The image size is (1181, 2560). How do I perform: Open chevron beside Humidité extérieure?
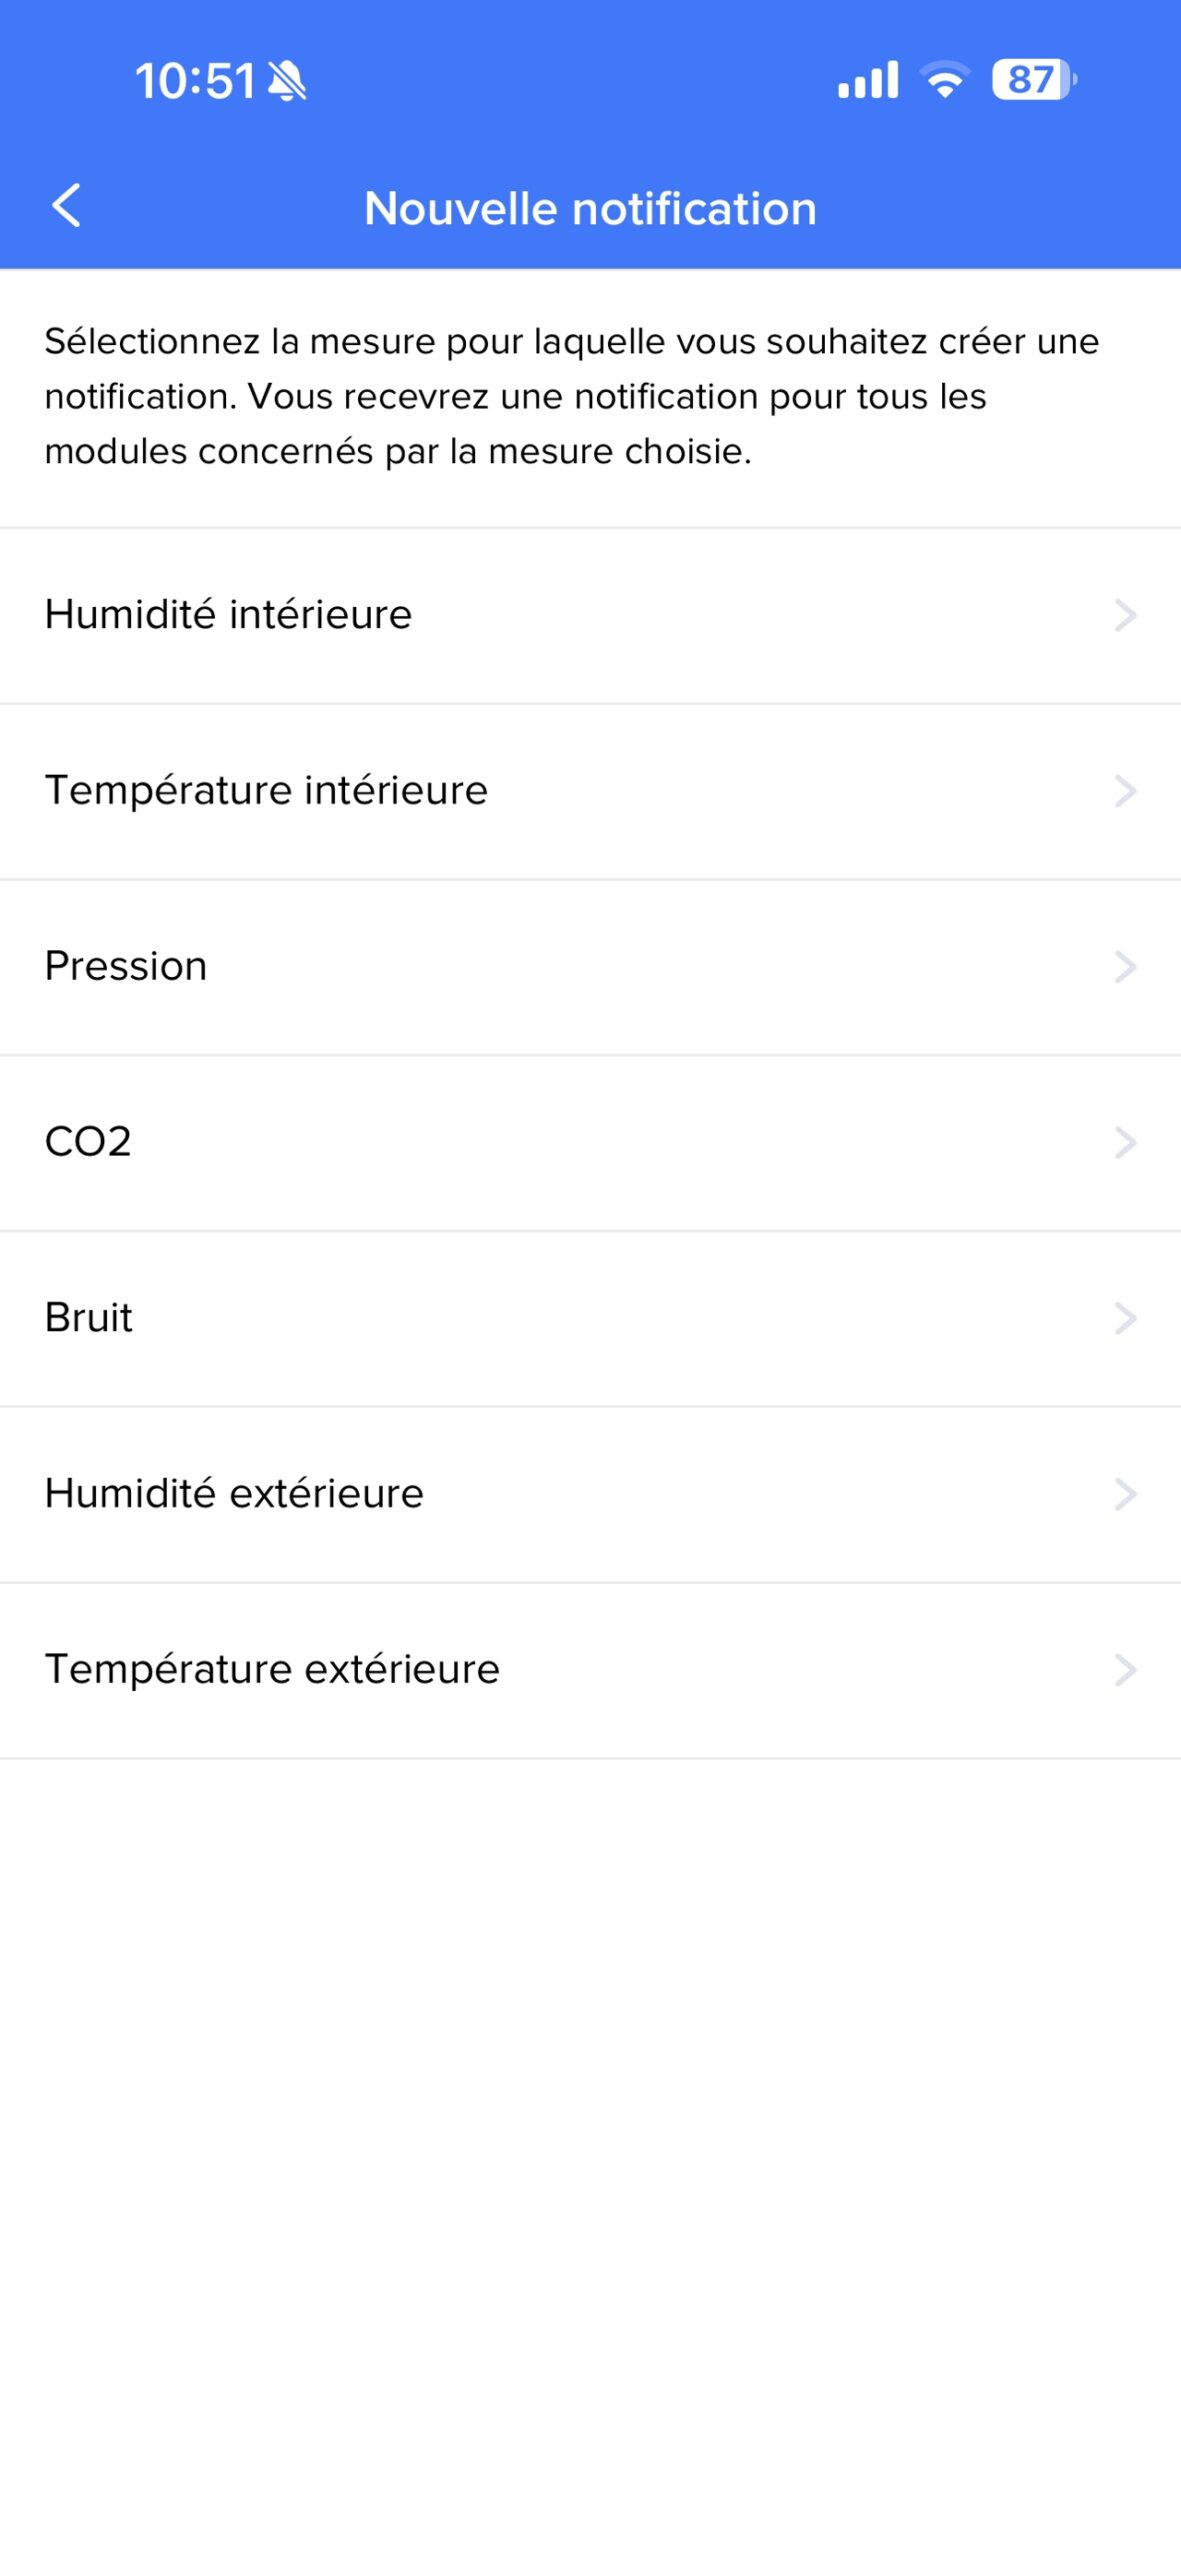pyautogui.click(x=1125, y=1495)
